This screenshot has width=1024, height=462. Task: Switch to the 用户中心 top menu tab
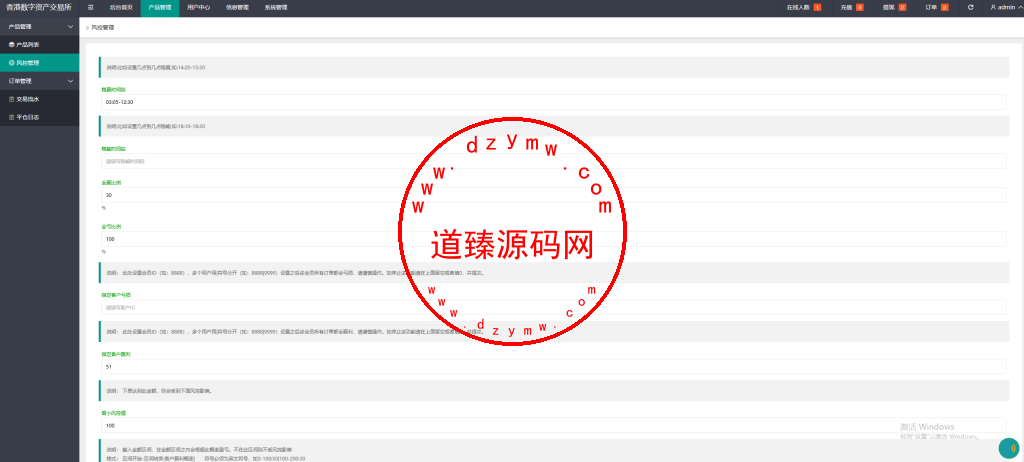pos(199,8)
